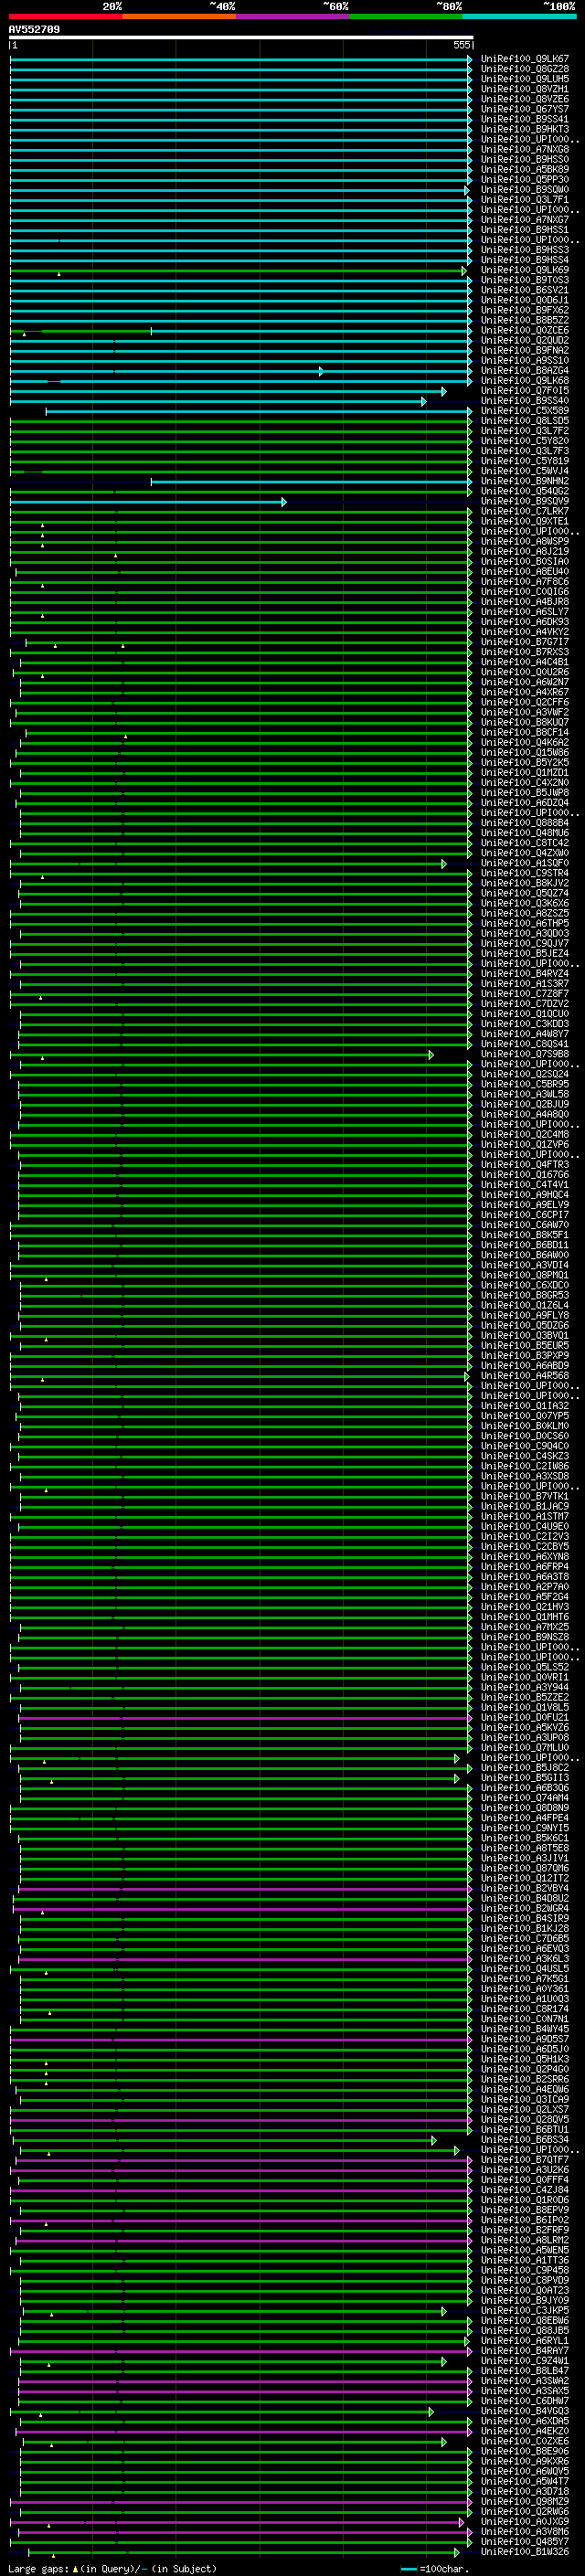Click the purple alignment bar for UniRef100_B4RAY7

point(241,2351)
